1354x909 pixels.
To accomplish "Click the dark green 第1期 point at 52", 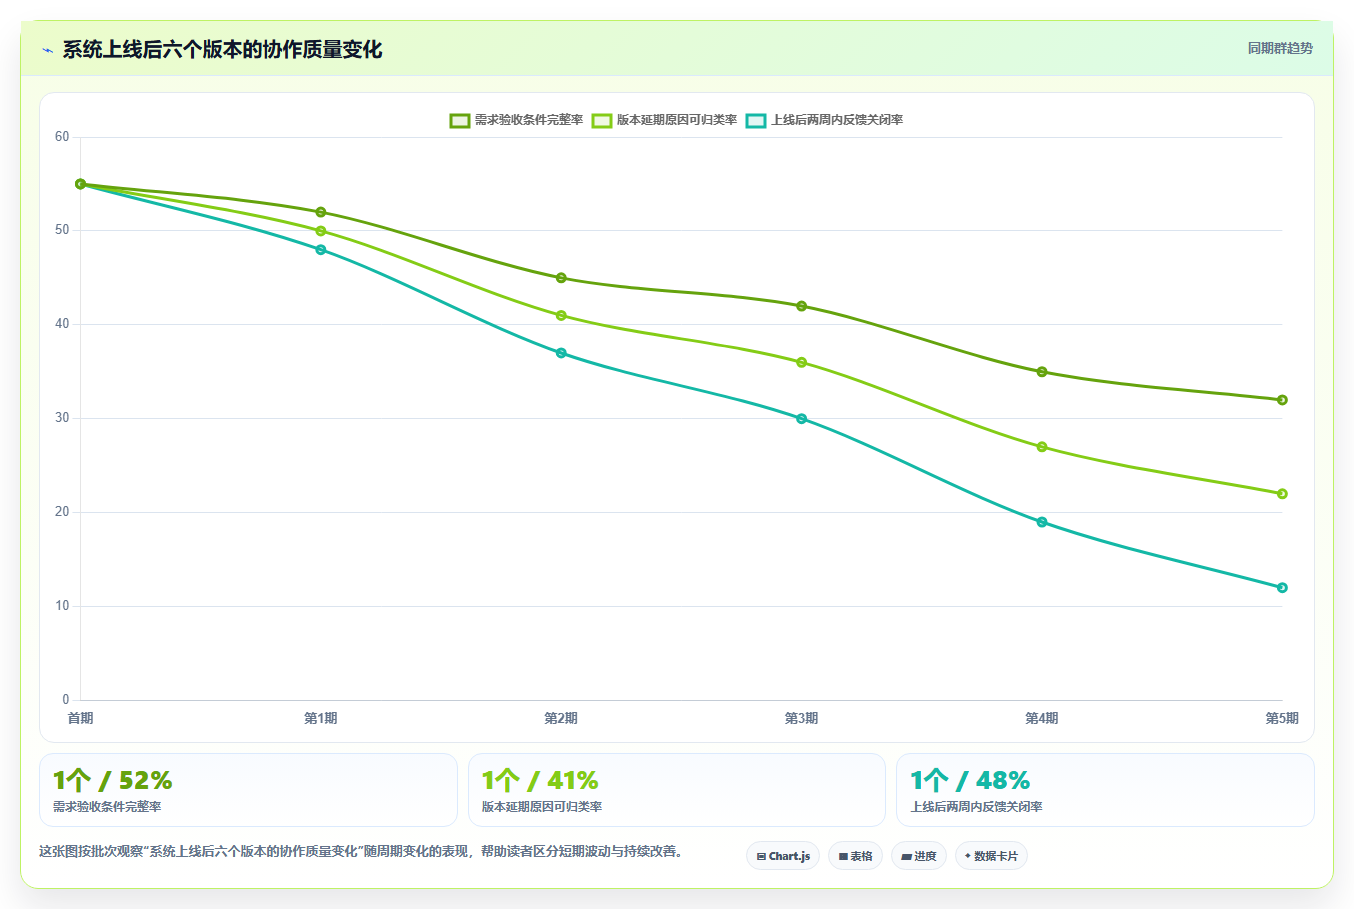I will (x=321, y=212).
